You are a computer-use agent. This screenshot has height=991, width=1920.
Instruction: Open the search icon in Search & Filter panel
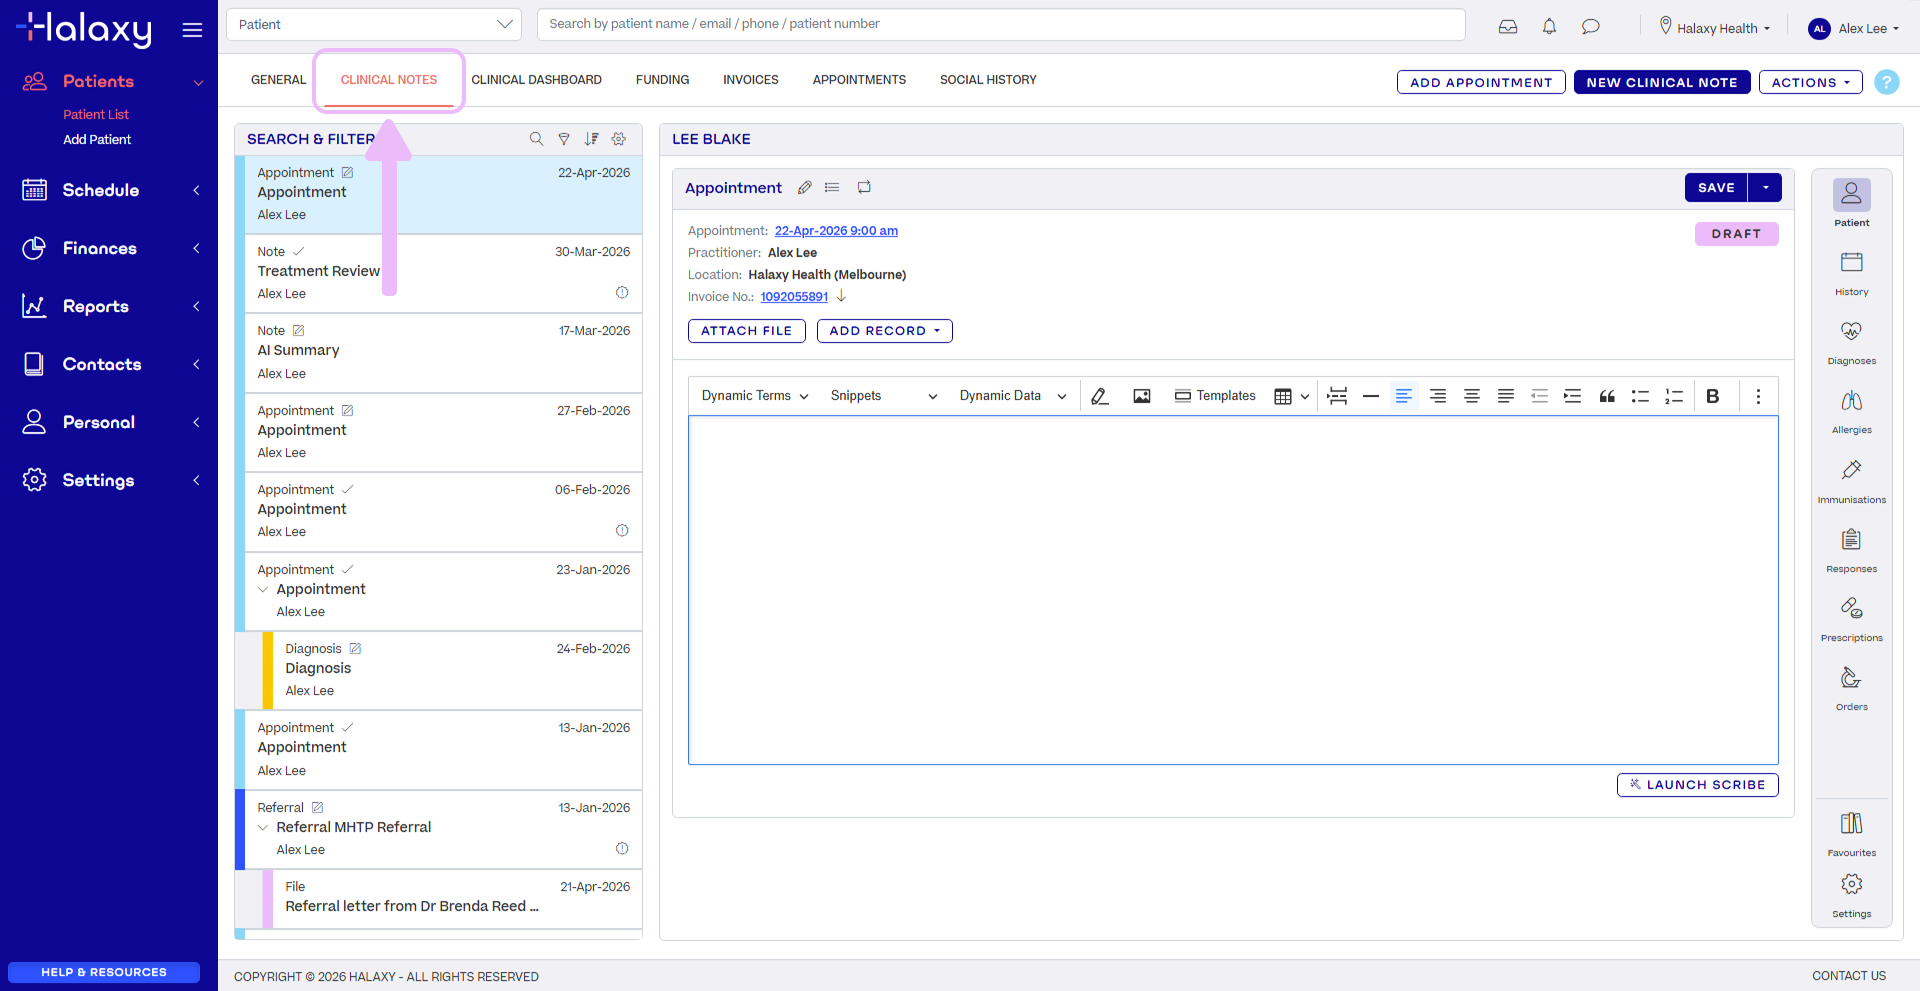pyautogui.click(x=536, y=139)
